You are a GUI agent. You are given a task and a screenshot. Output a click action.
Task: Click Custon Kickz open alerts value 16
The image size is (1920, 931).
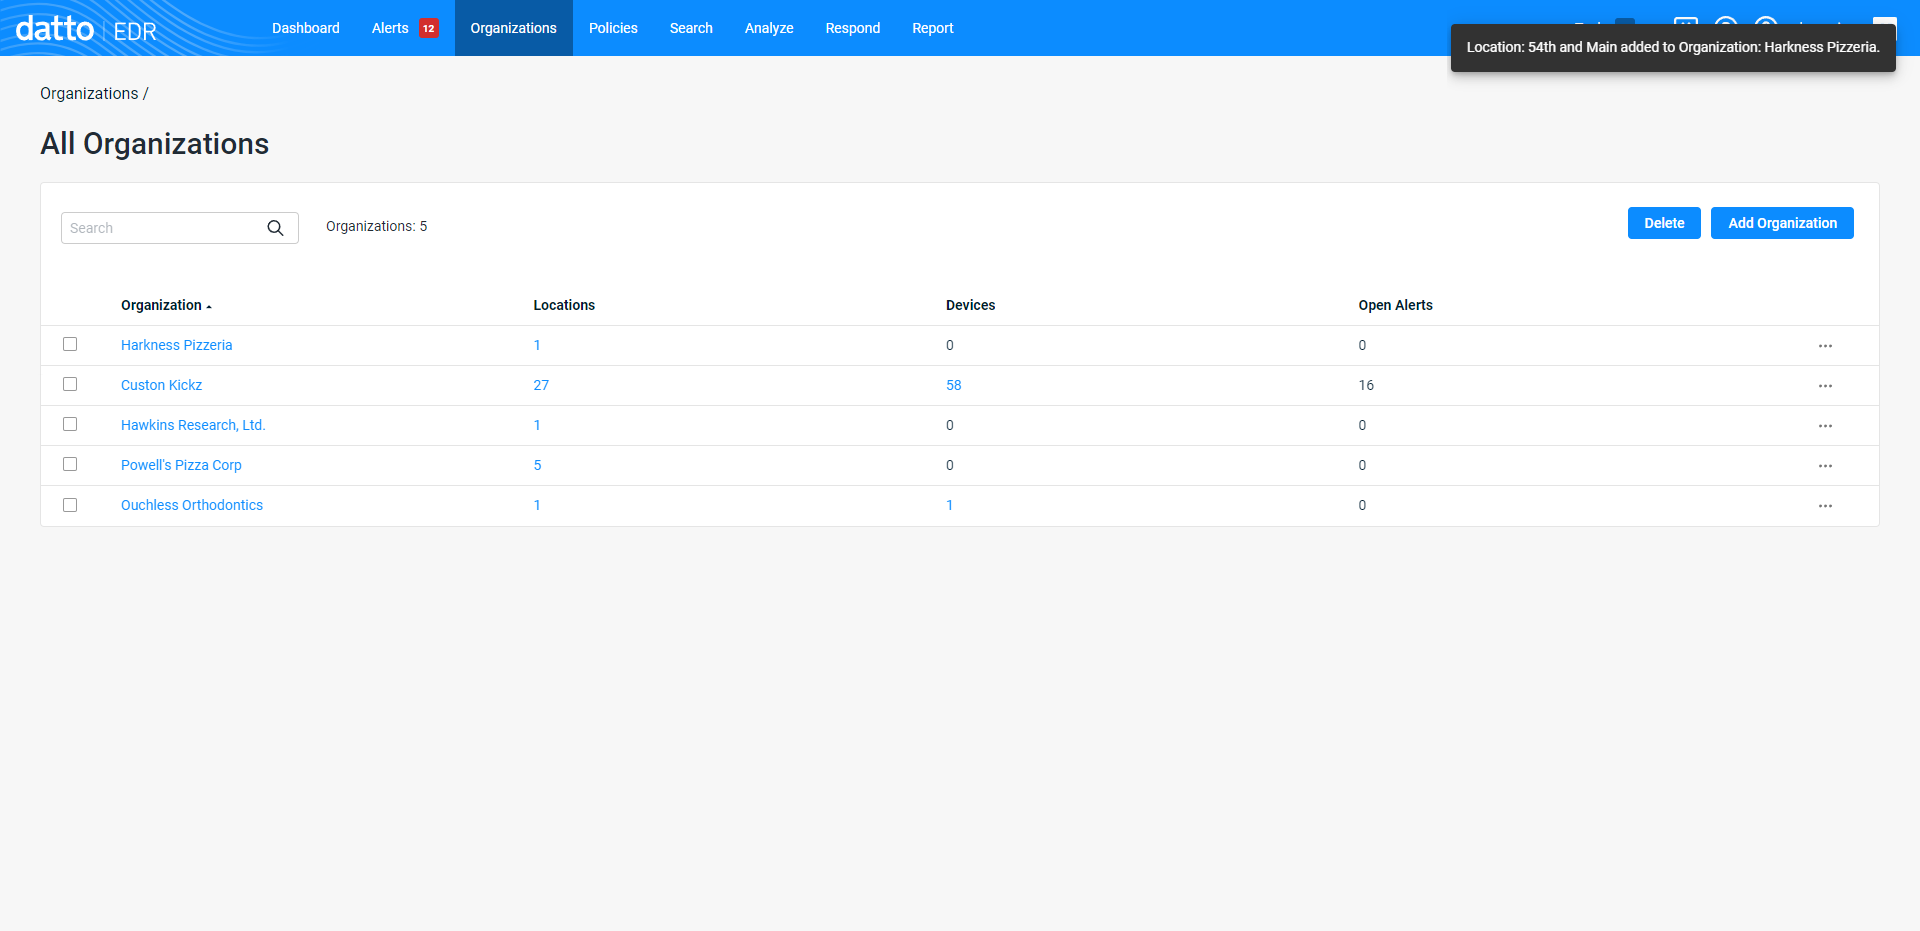click(1366, 385)
